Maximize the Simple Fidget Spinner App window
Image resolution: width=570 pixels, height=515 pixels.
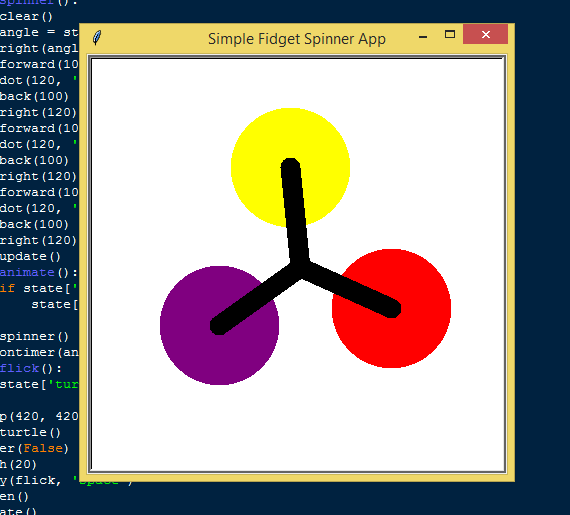point(450,35)
